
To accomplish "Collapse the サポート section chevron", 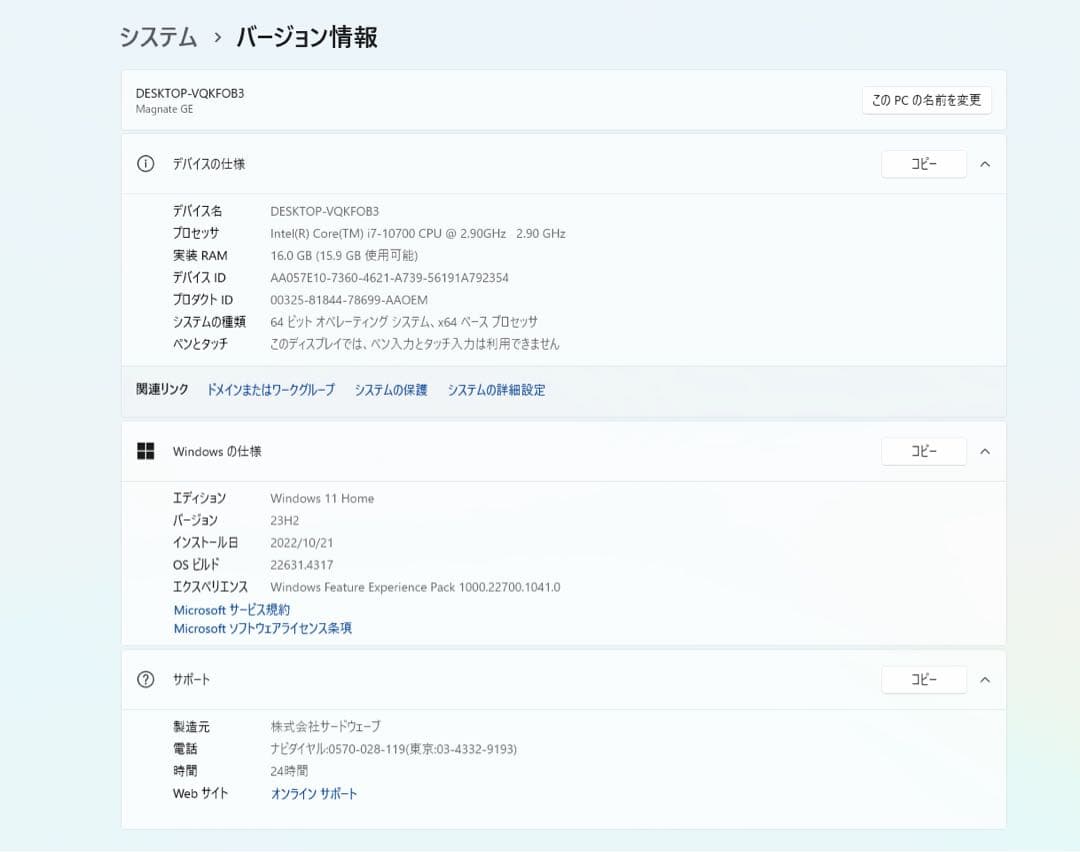I will [986, 679].
